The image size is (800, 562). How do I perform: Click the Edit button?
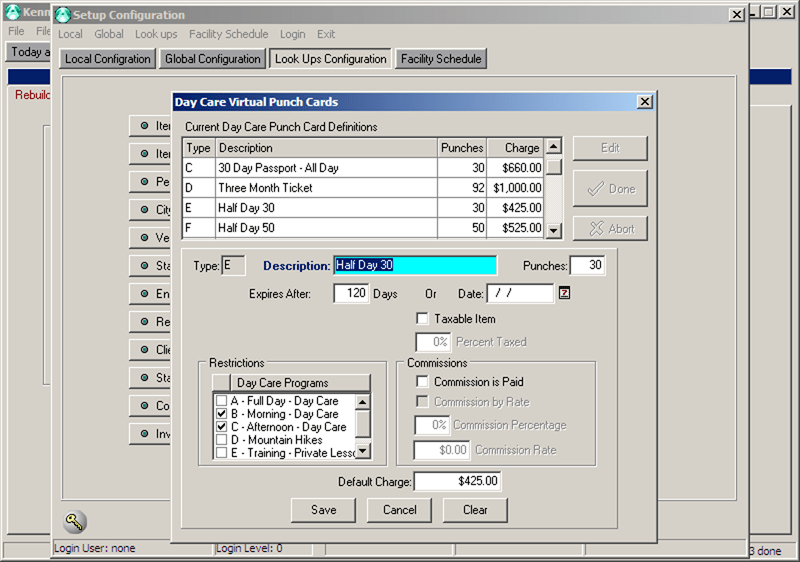pyautogui.click(x=610, y=148)
